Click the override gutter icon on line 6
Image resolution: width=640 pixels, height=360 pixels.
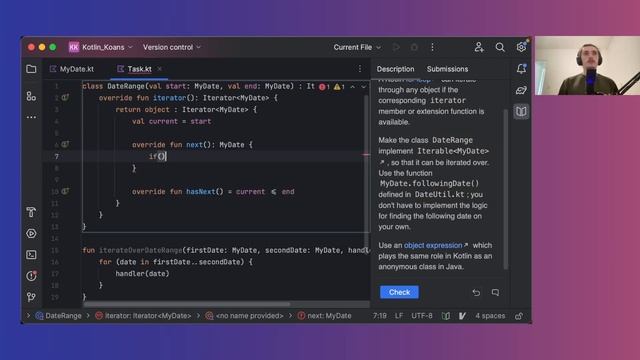65,144
